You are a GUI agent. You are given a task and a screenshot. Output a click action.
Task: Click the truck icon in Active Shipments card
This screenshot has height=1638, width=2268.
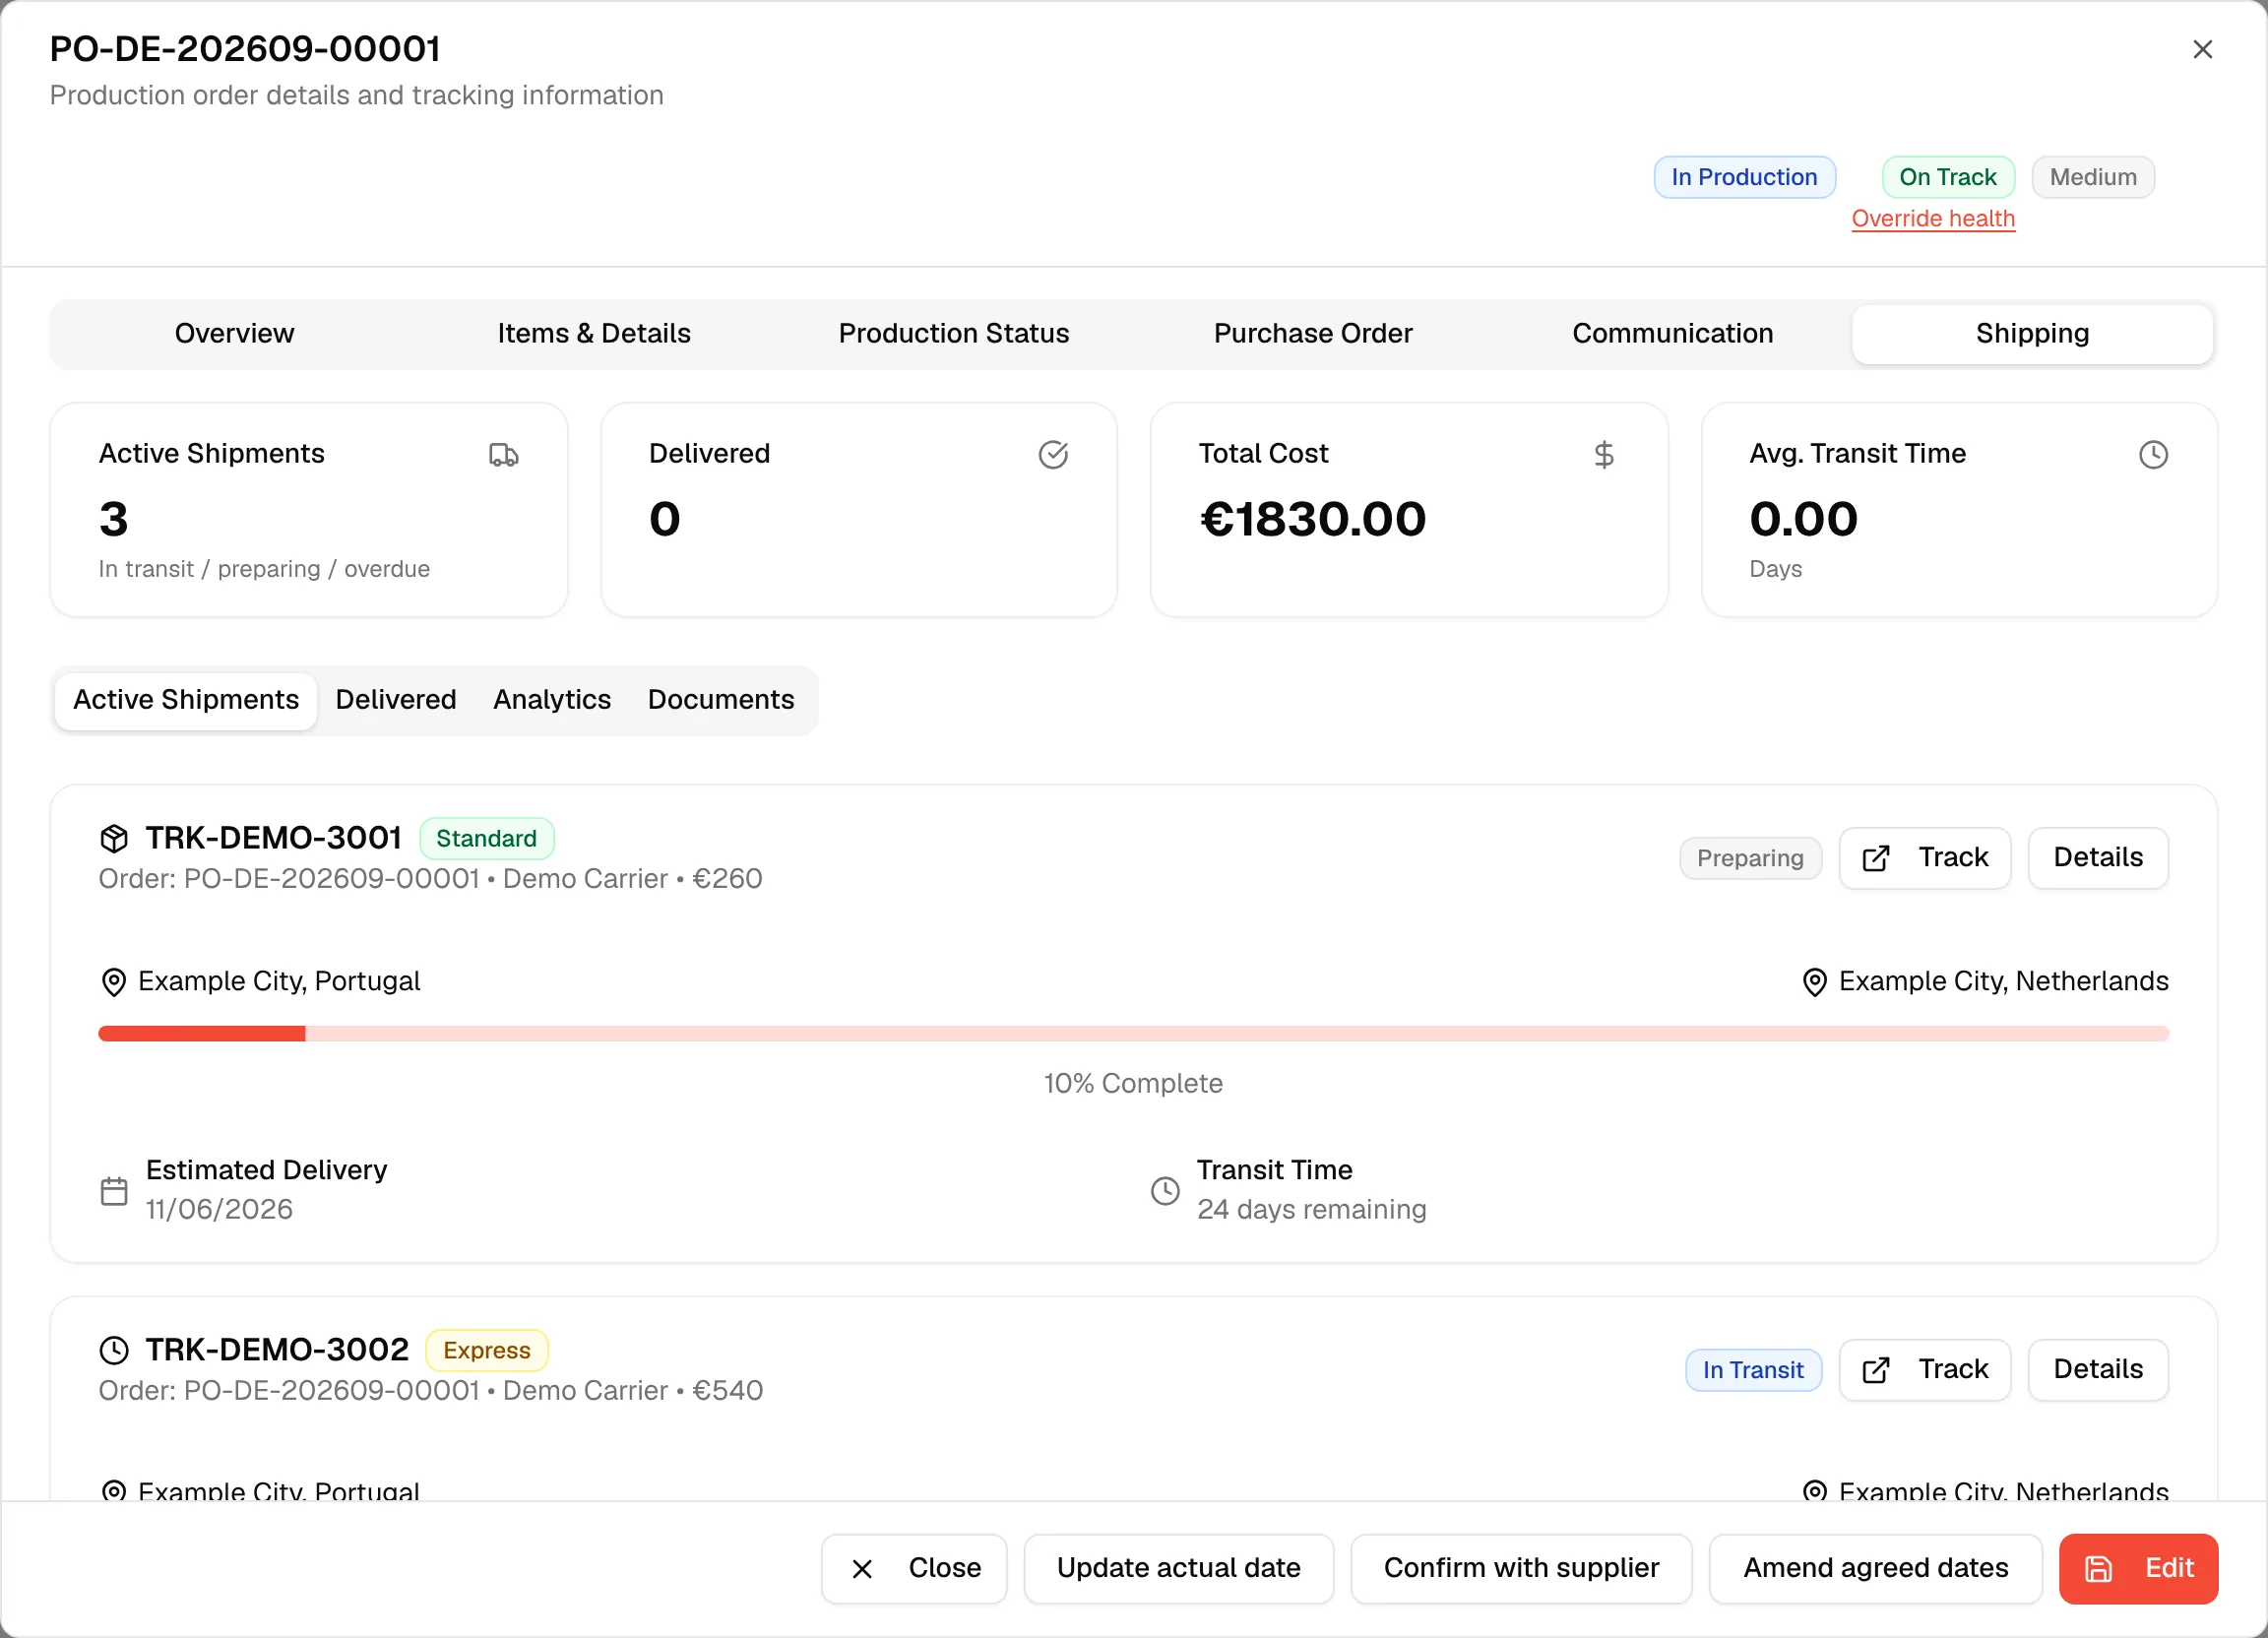click(x=503, y=455)
